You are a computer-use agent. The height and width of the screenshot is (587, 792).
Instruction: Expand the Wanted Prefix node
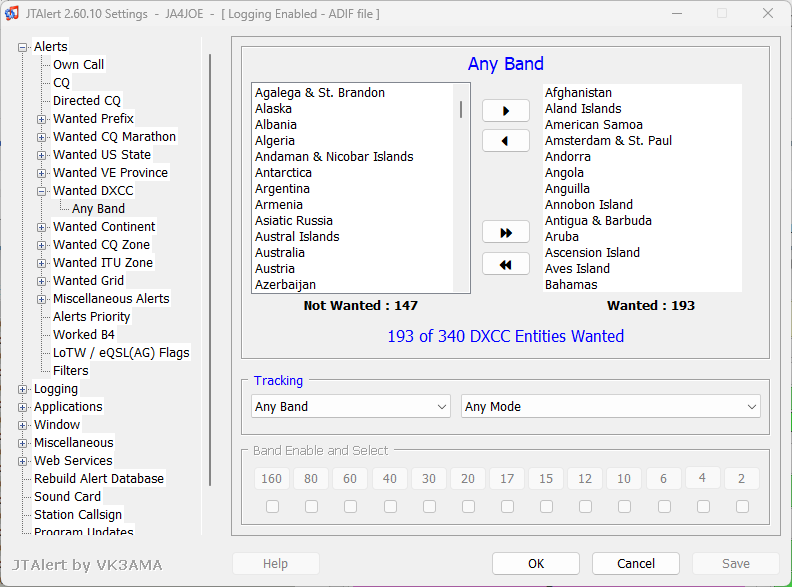tap(42, 119)
